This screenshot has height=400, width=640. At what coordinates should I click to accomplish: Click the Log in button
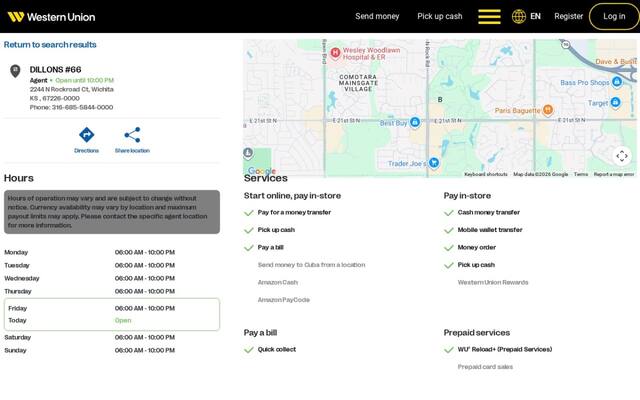(x=614, y=16)
